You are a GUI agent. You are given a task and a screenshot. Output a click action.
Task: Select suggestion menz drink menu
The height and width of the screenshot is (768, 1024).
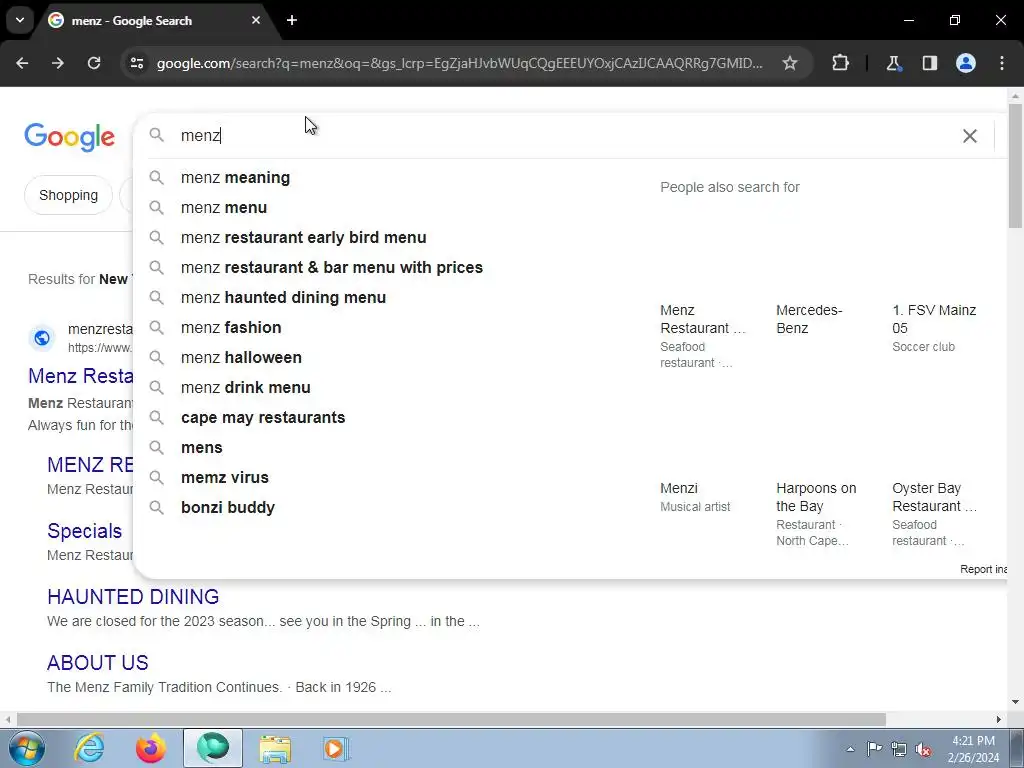click(246, 388)
